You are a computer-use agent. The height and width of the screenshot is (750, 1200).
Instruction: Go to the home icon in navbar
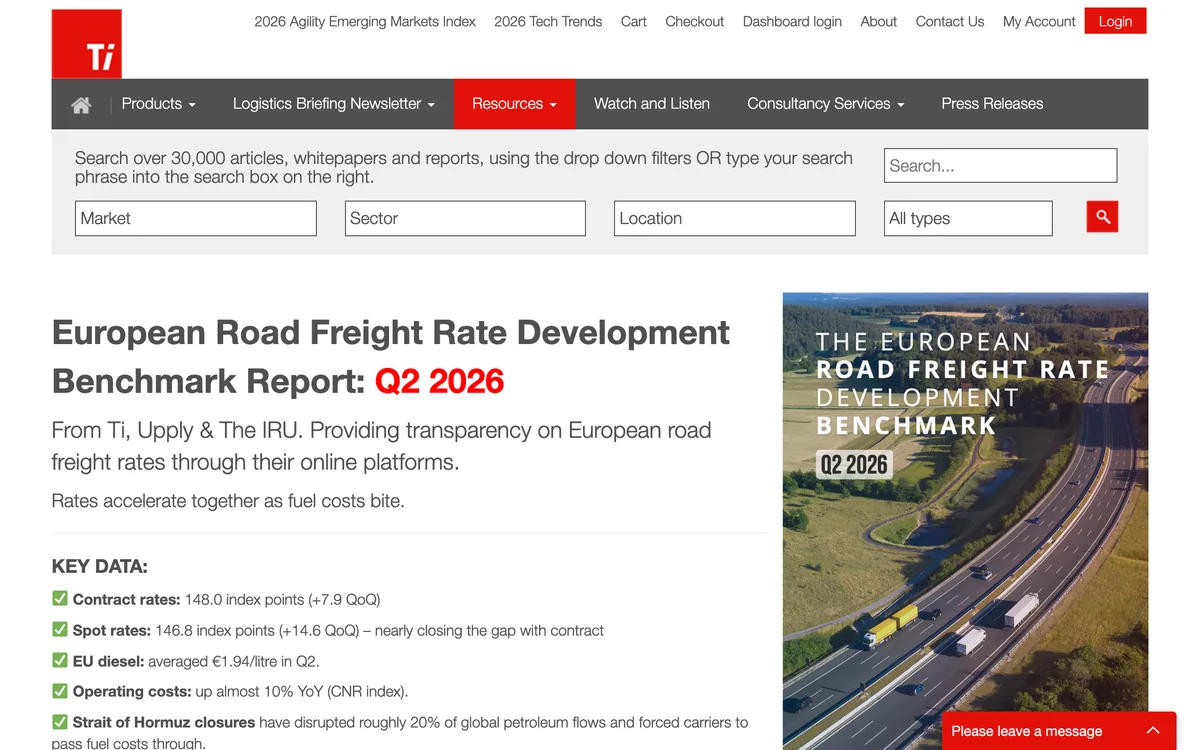[x=81, y=104]
